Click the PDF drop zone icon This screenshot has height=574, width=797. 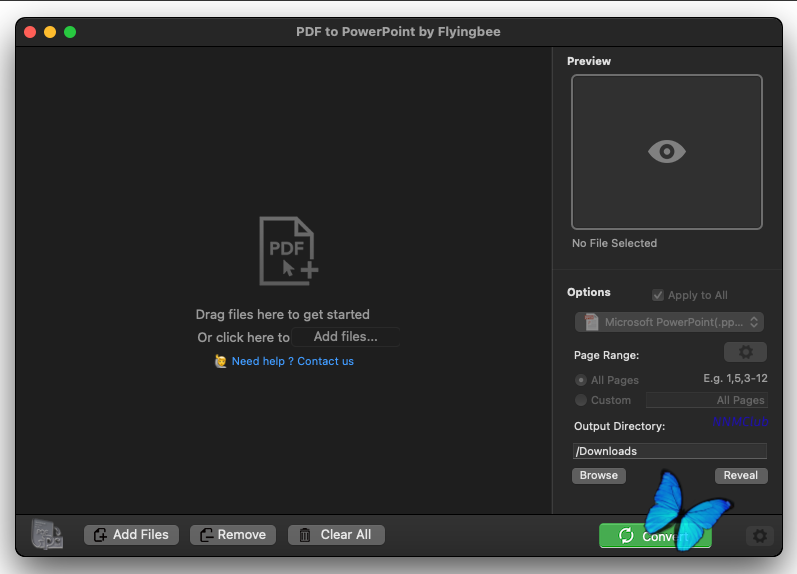point(289,251)
